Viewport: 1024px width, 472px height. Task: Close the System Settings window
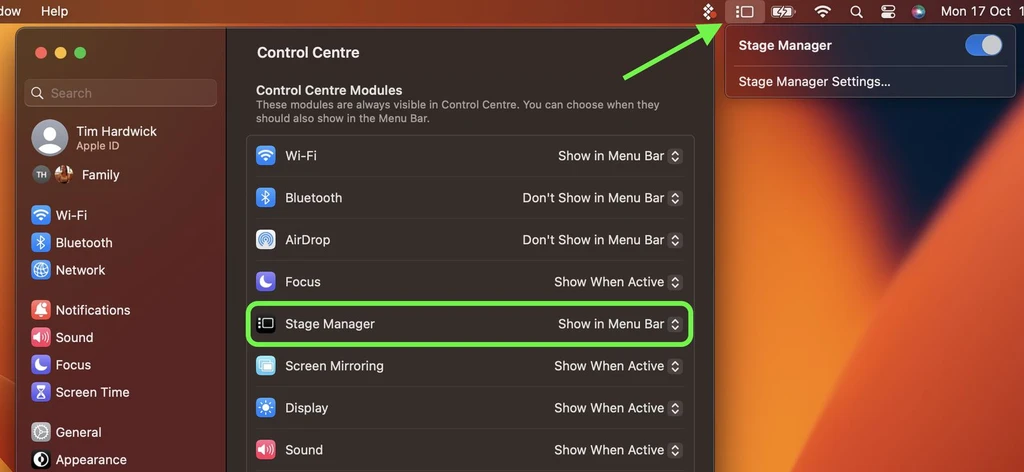(41, 53)
